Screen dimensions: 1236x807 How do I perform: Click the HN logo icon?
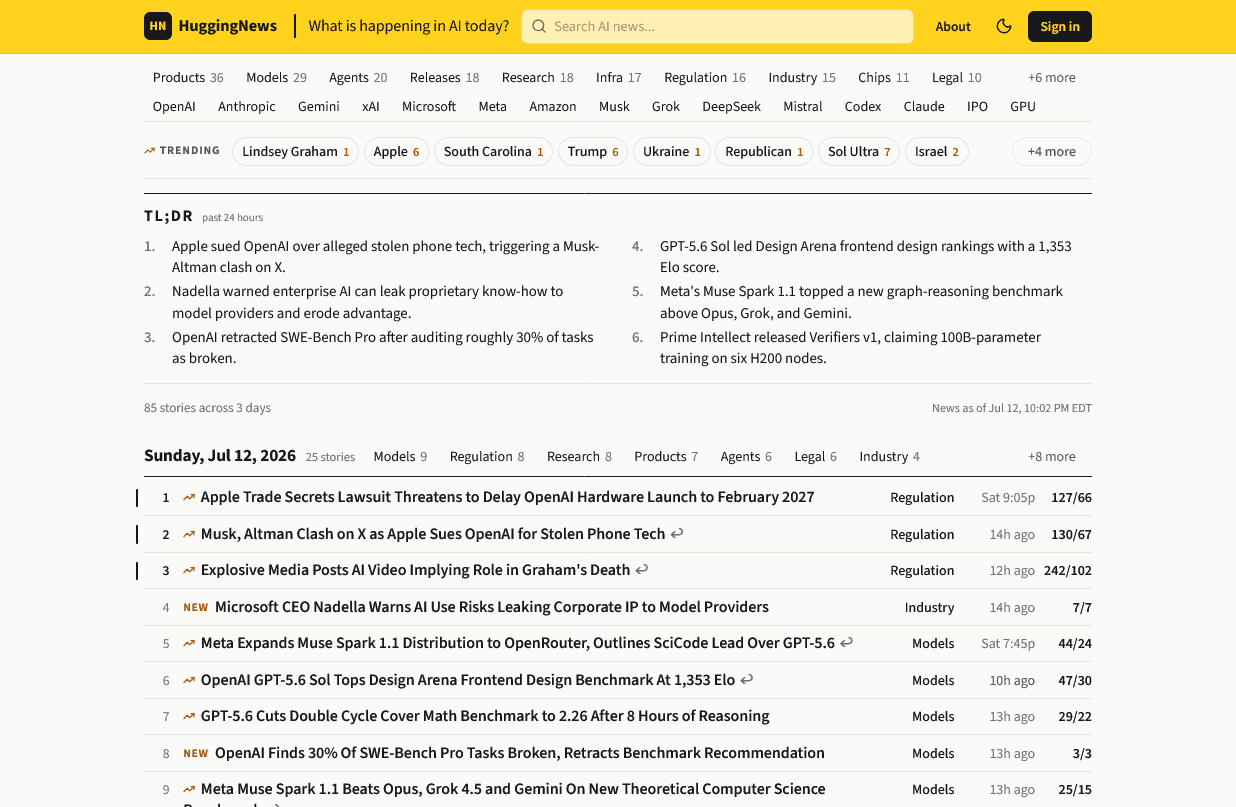[158, 26]
